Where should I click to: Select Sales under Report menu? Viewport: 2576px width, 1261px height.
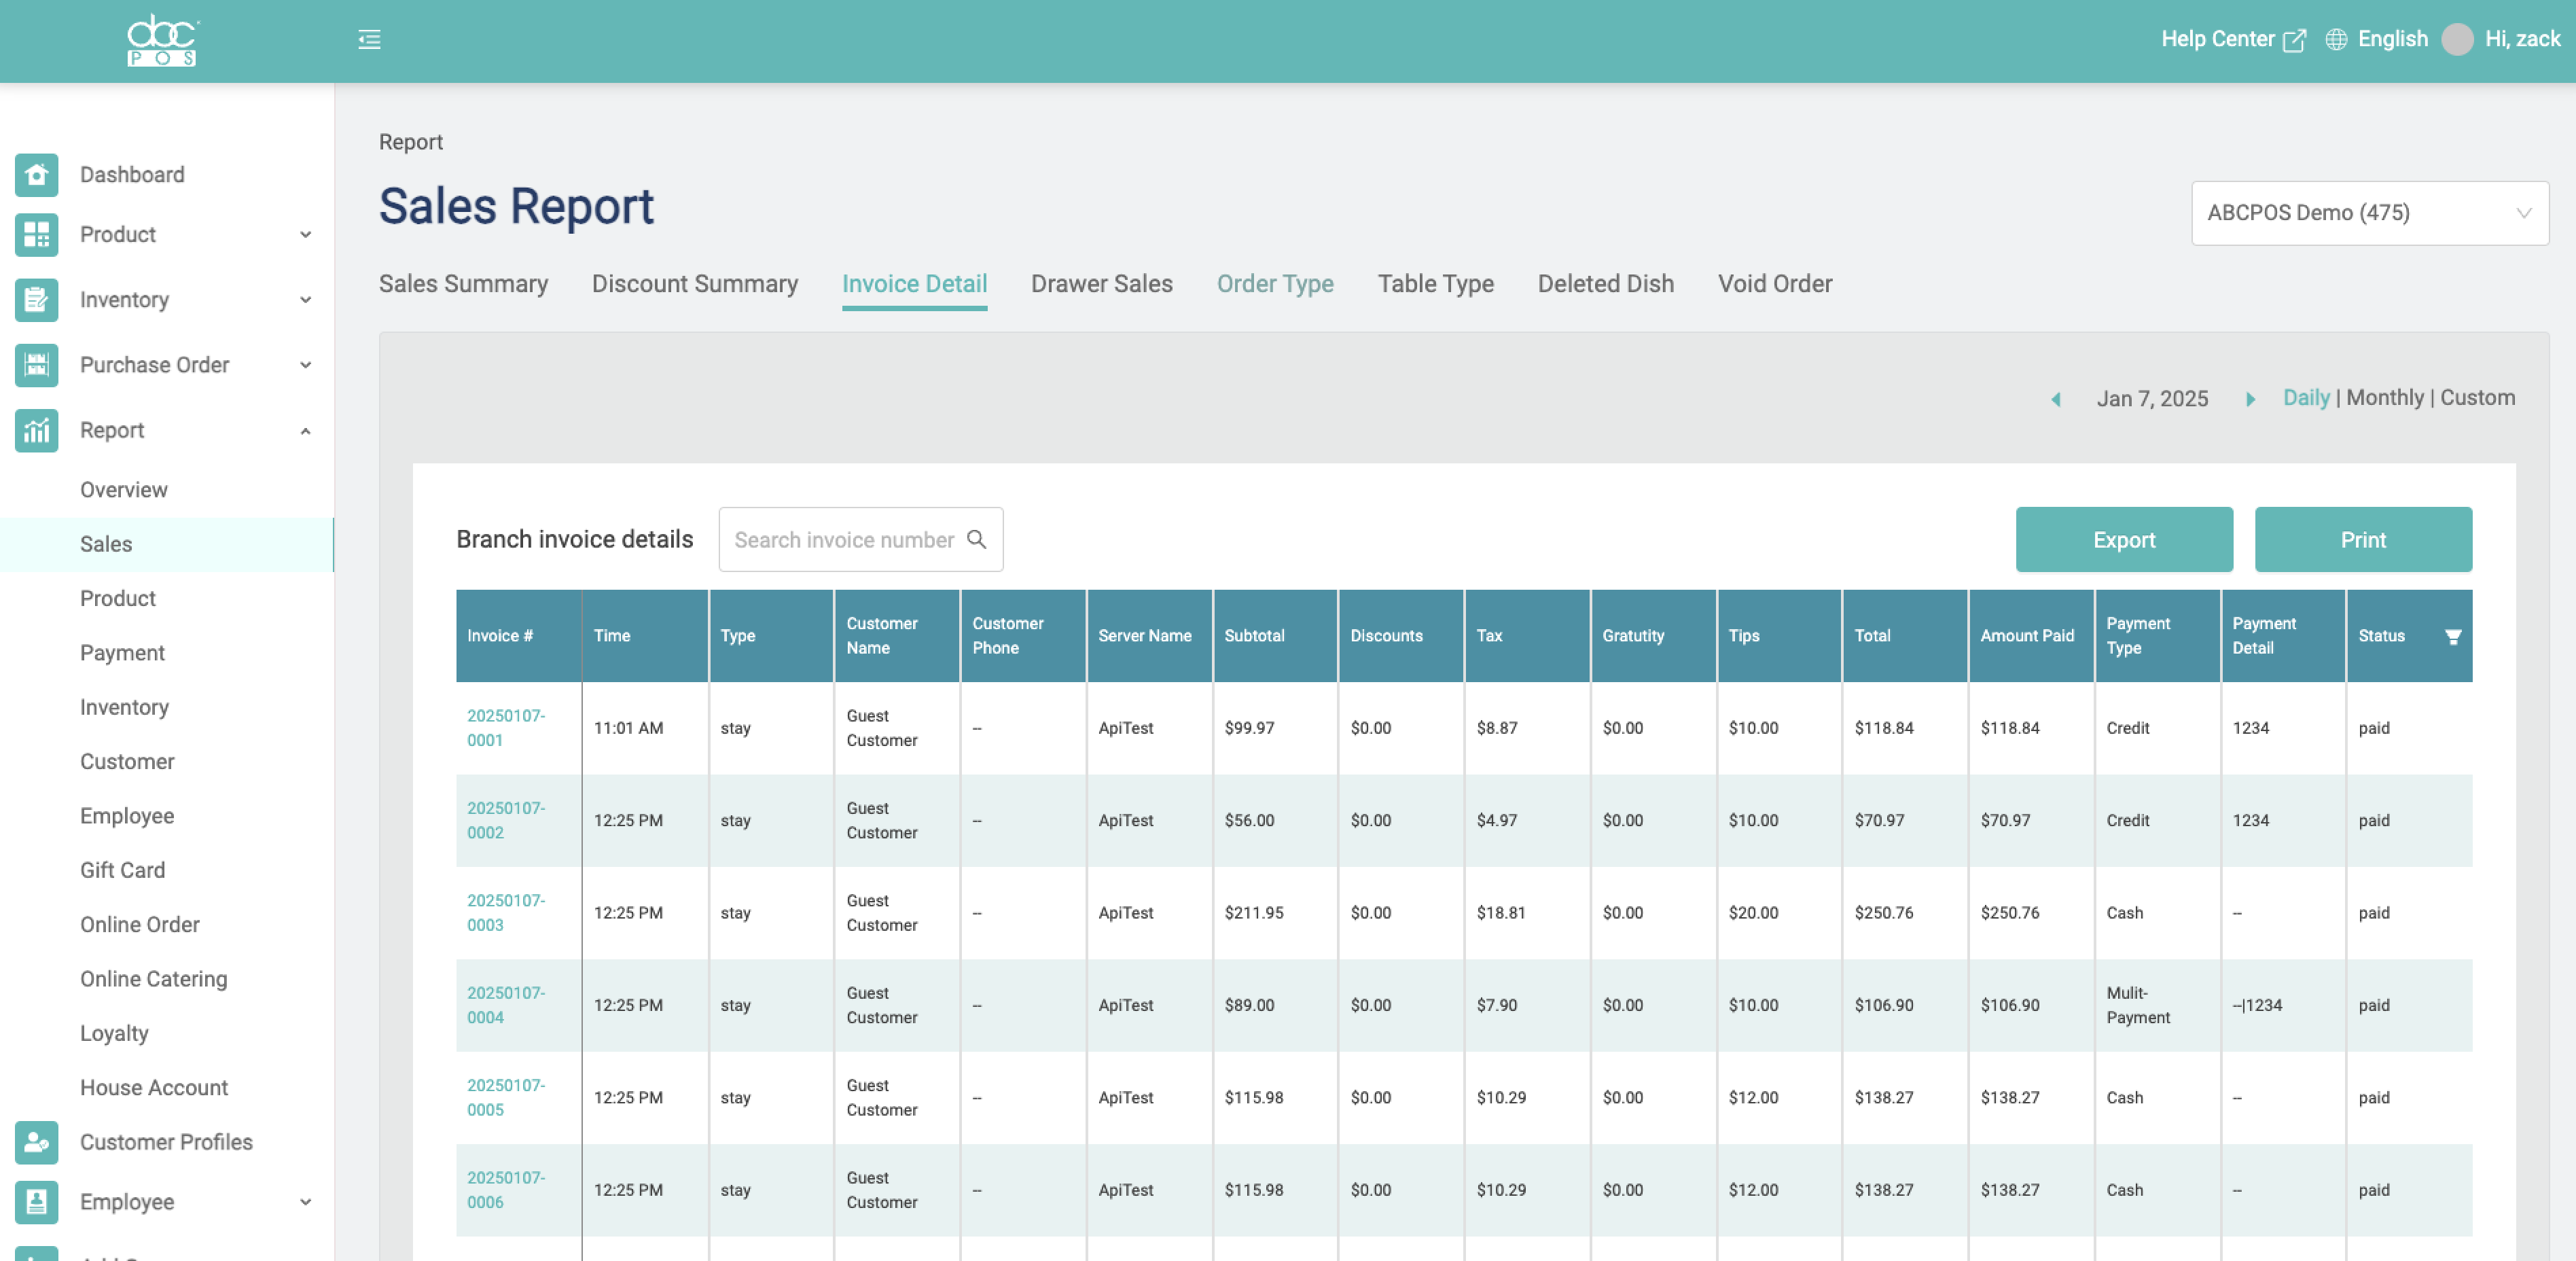(x=106, y=544)
